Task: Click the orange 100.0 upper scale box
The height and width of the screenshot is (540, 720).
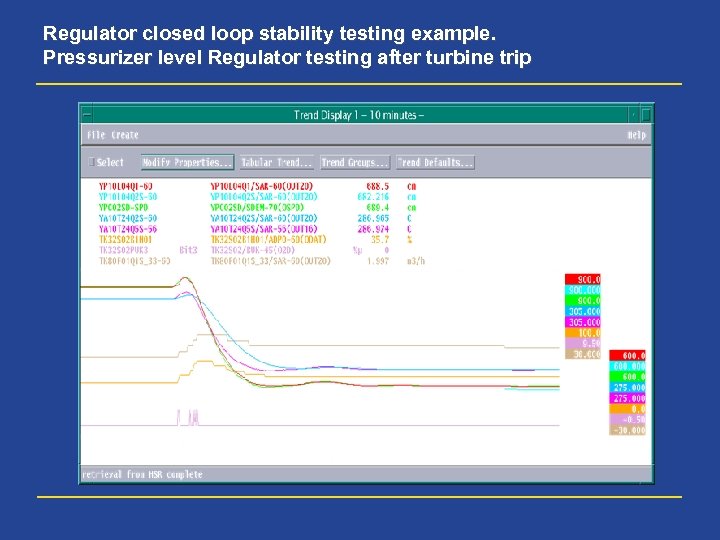Action: click(583, 332)
